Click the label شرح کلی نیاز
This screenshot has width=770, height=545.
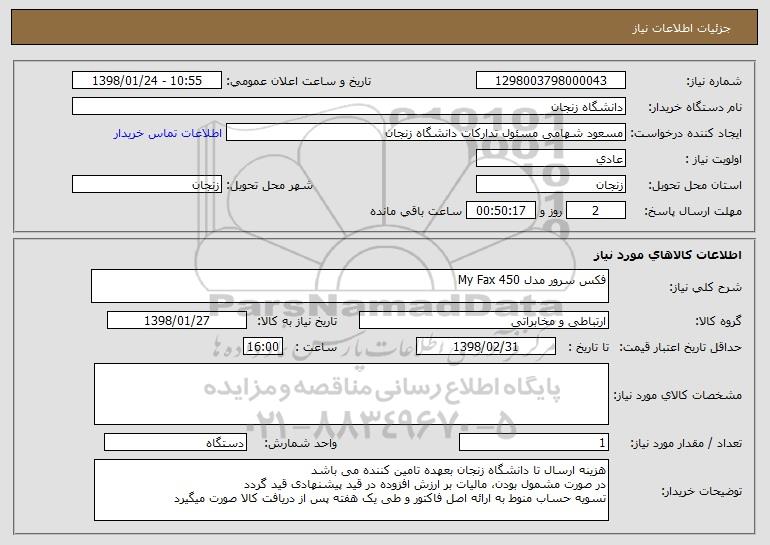pos(706,287)
